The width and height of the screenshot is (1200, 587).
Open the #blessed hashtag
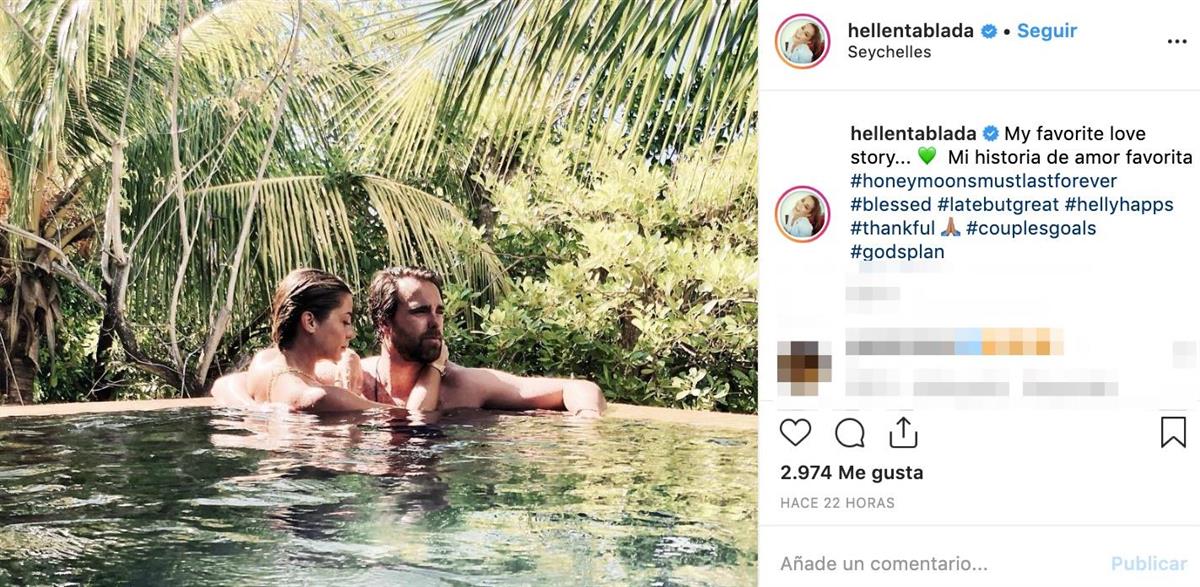(x=890, y=205)
